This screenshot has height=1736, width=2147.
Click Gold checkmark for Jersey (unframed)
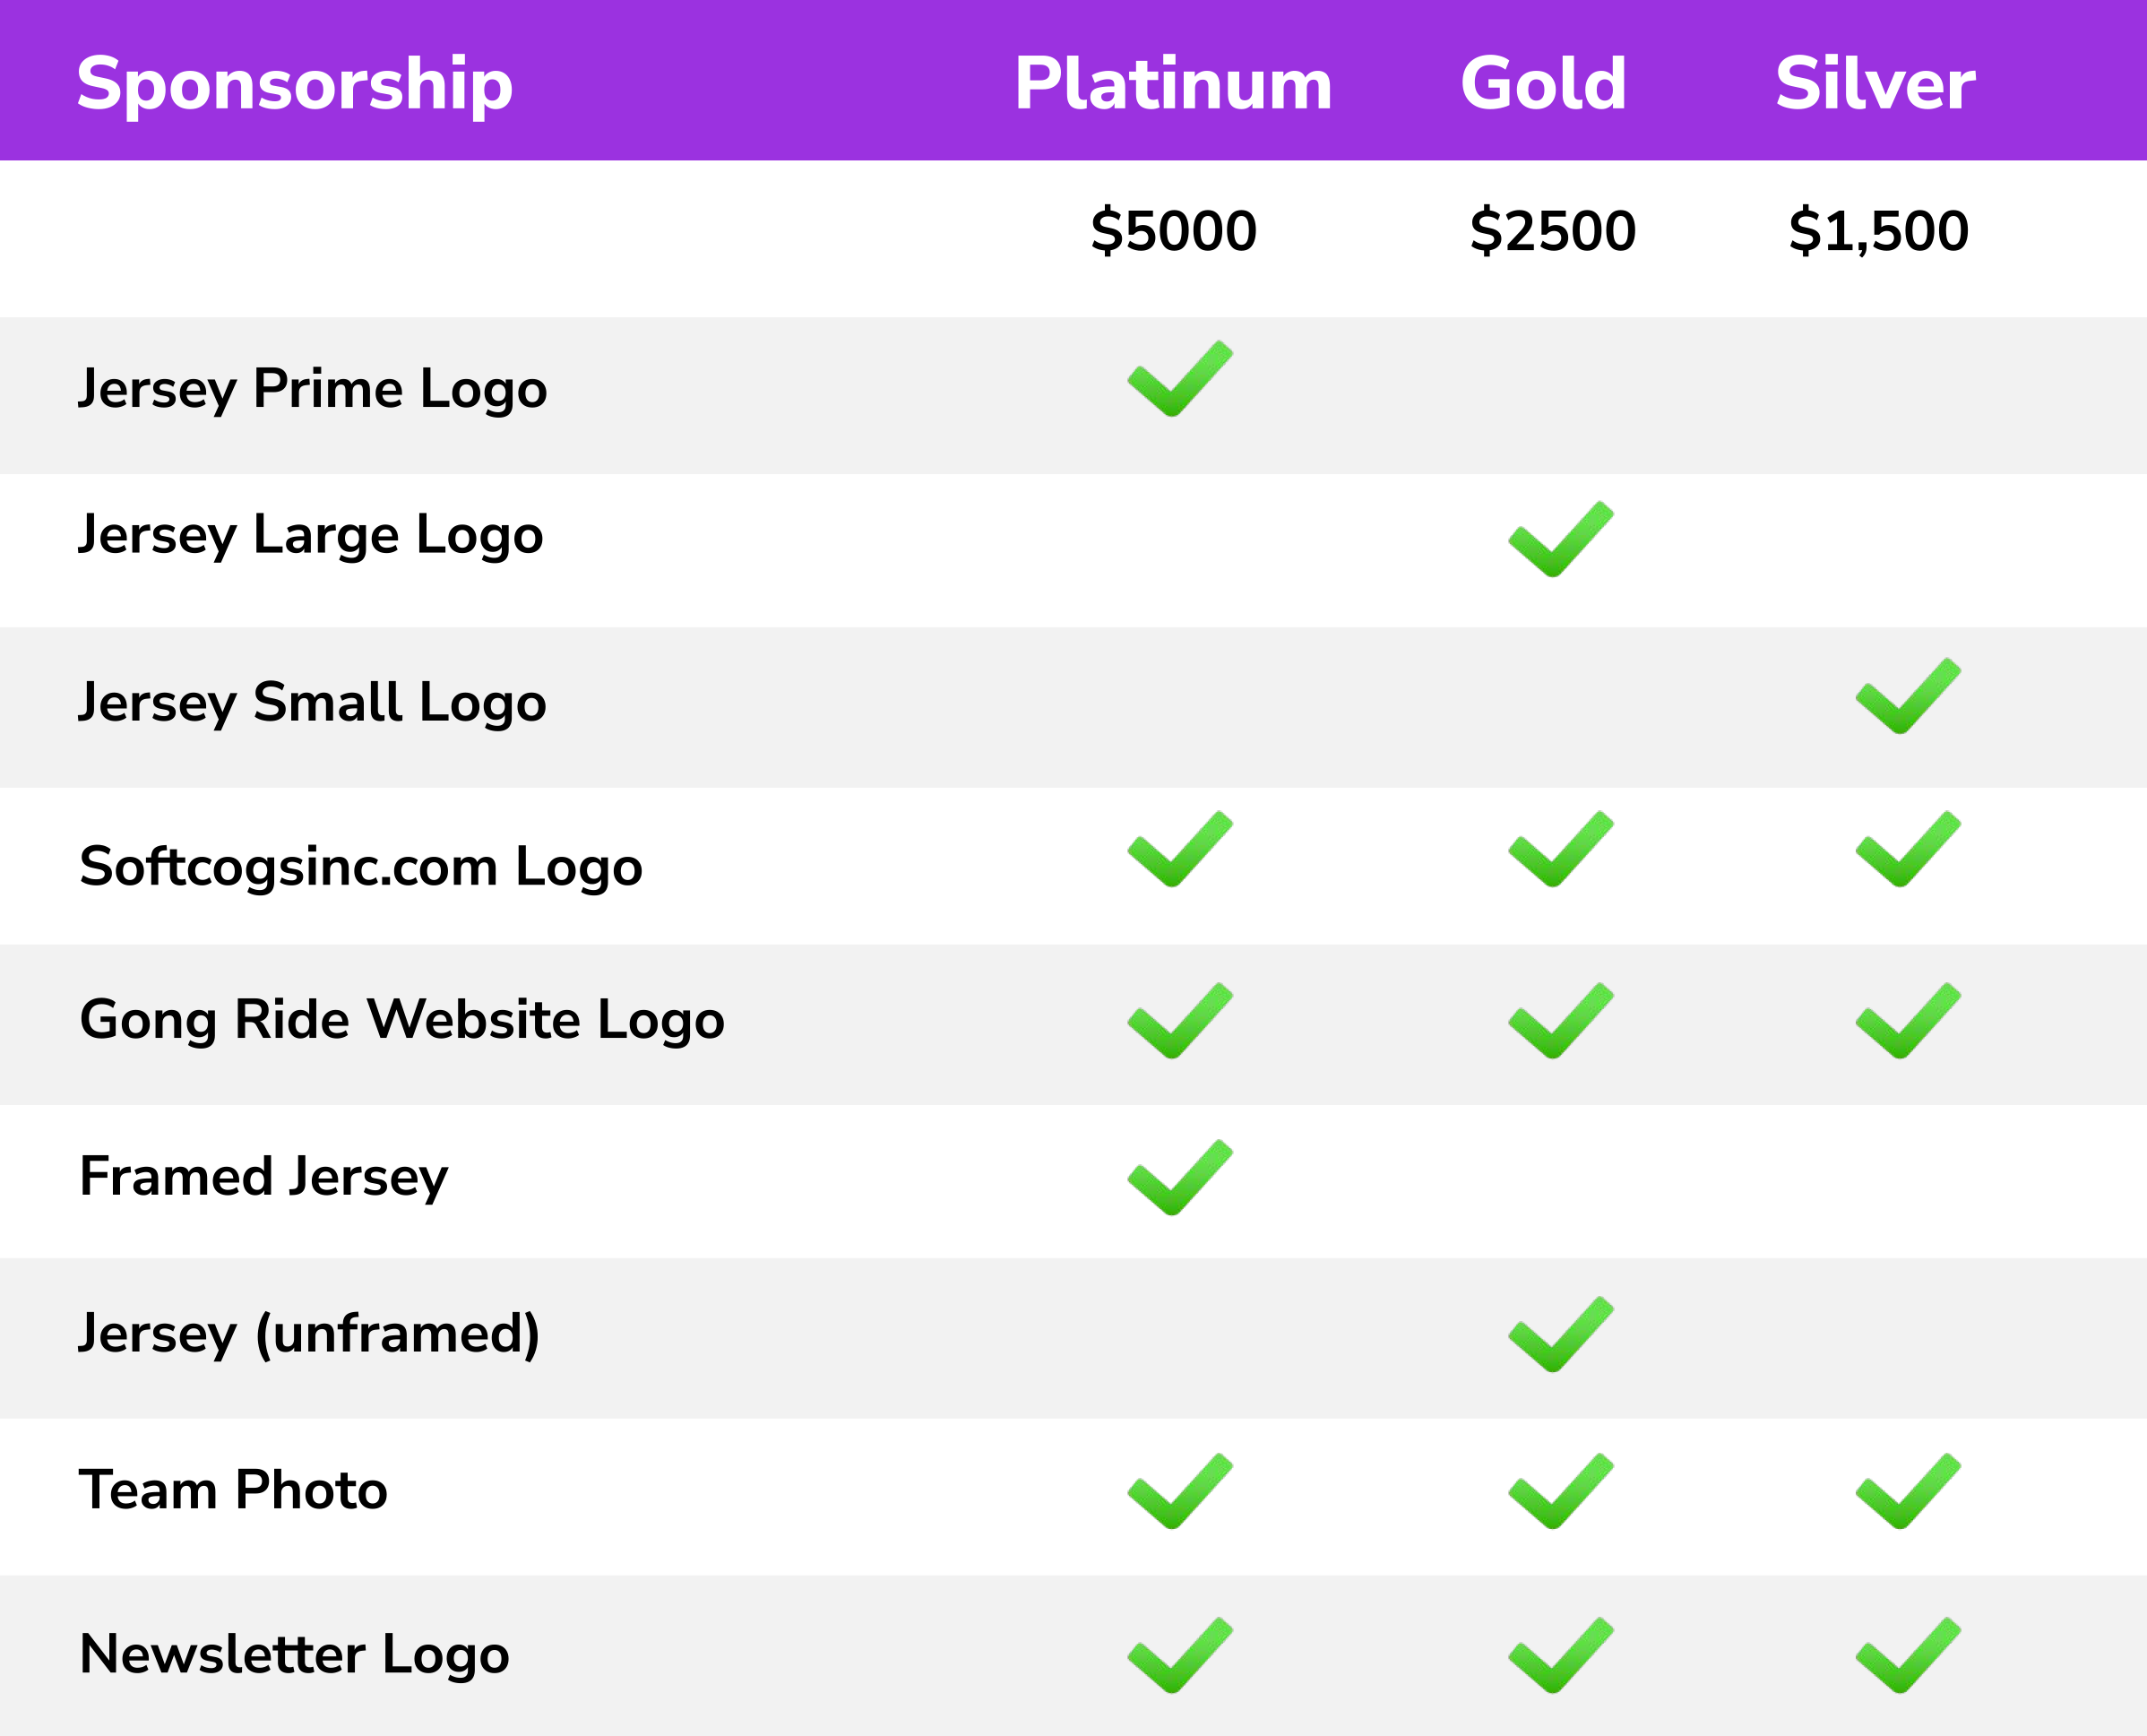[1561, 1335]
